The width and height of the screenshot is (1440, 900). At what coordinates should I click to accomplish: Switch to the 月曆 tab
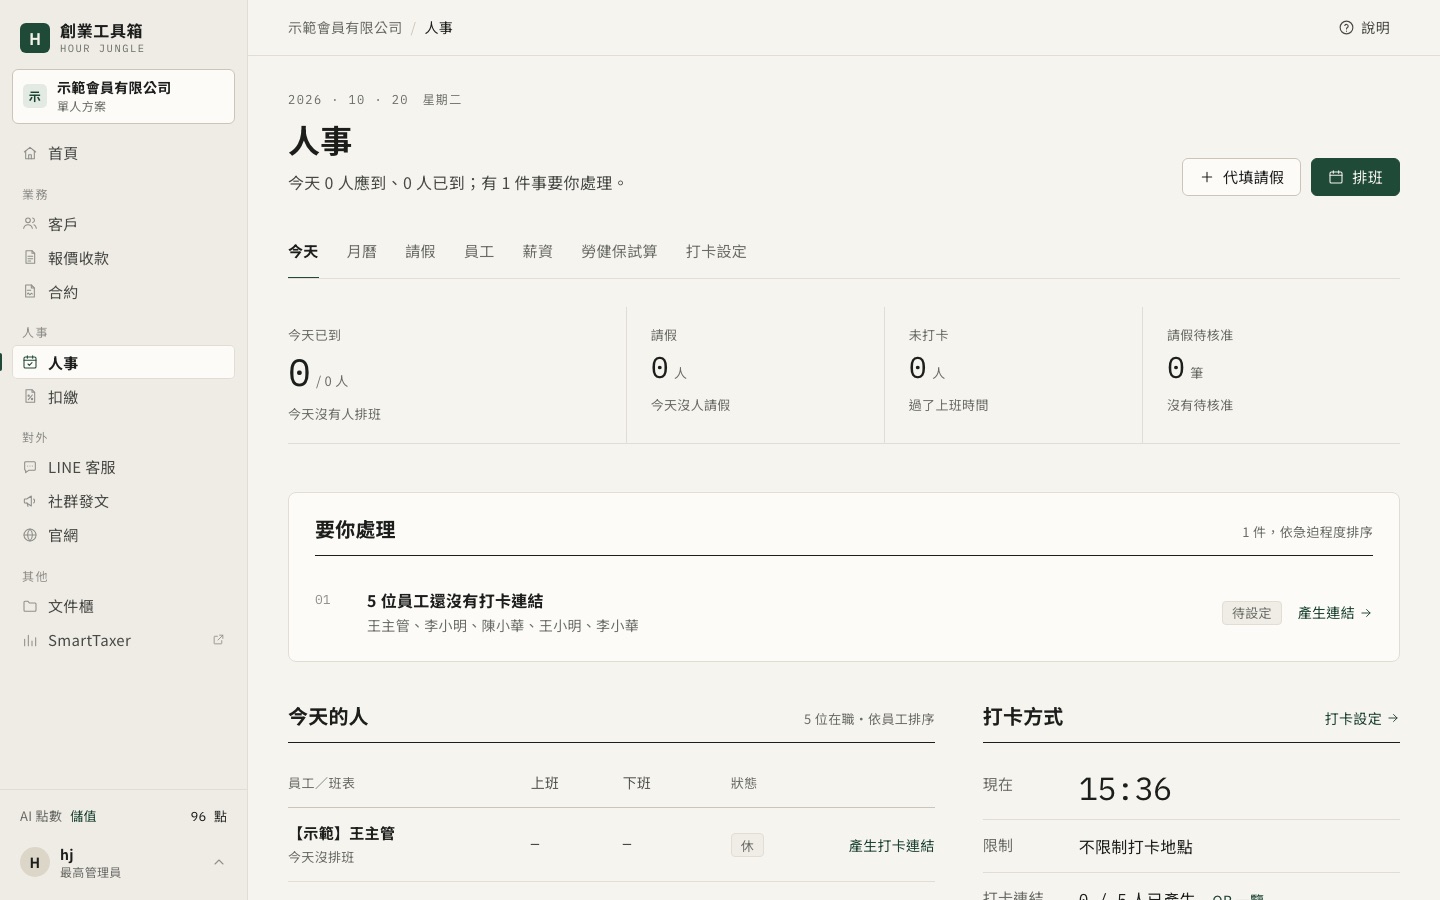click(361, 252)
